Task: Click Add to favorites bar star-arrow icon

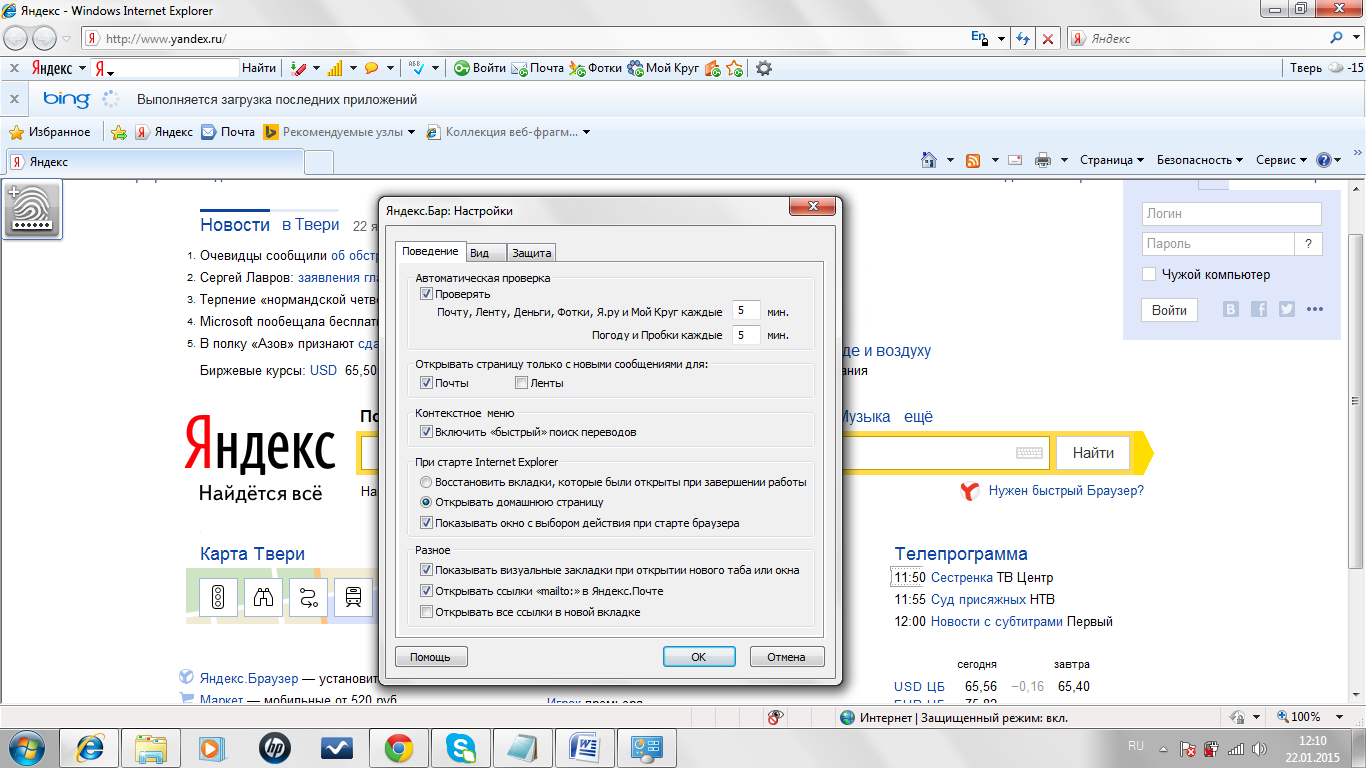Action: click(x=119, y=132)
